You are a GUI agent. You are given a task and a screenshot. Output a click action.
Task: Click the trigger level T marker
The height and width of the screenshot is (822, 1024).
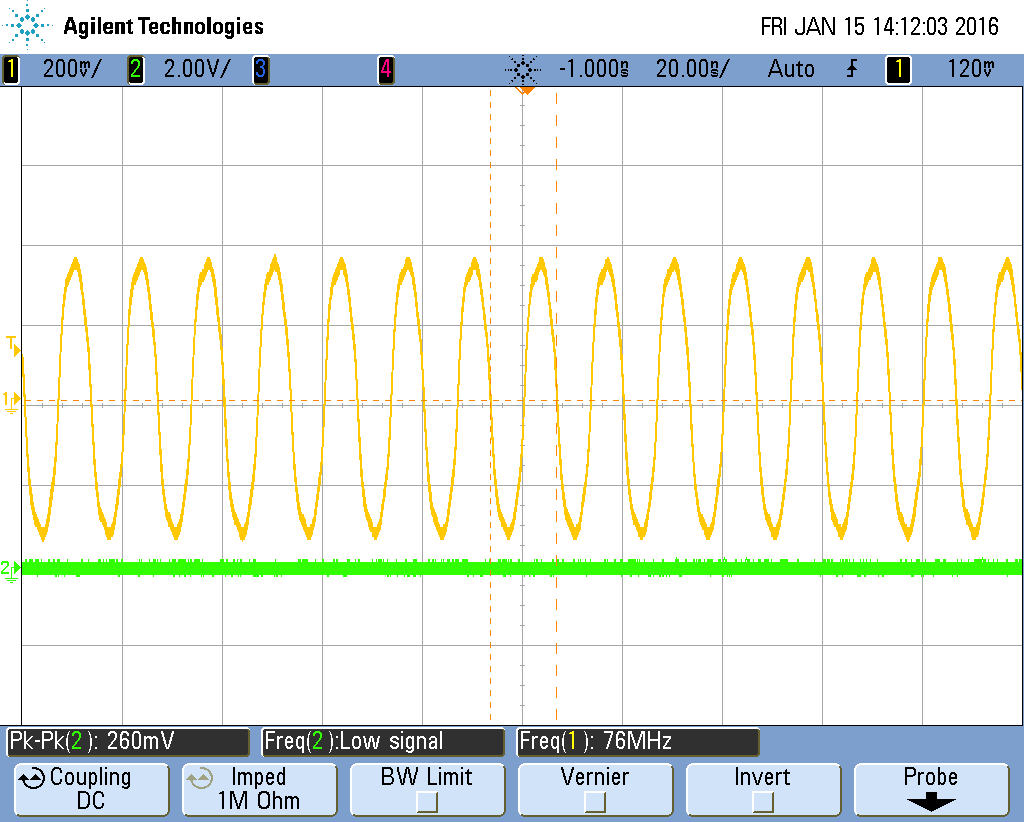click(12, 345)
